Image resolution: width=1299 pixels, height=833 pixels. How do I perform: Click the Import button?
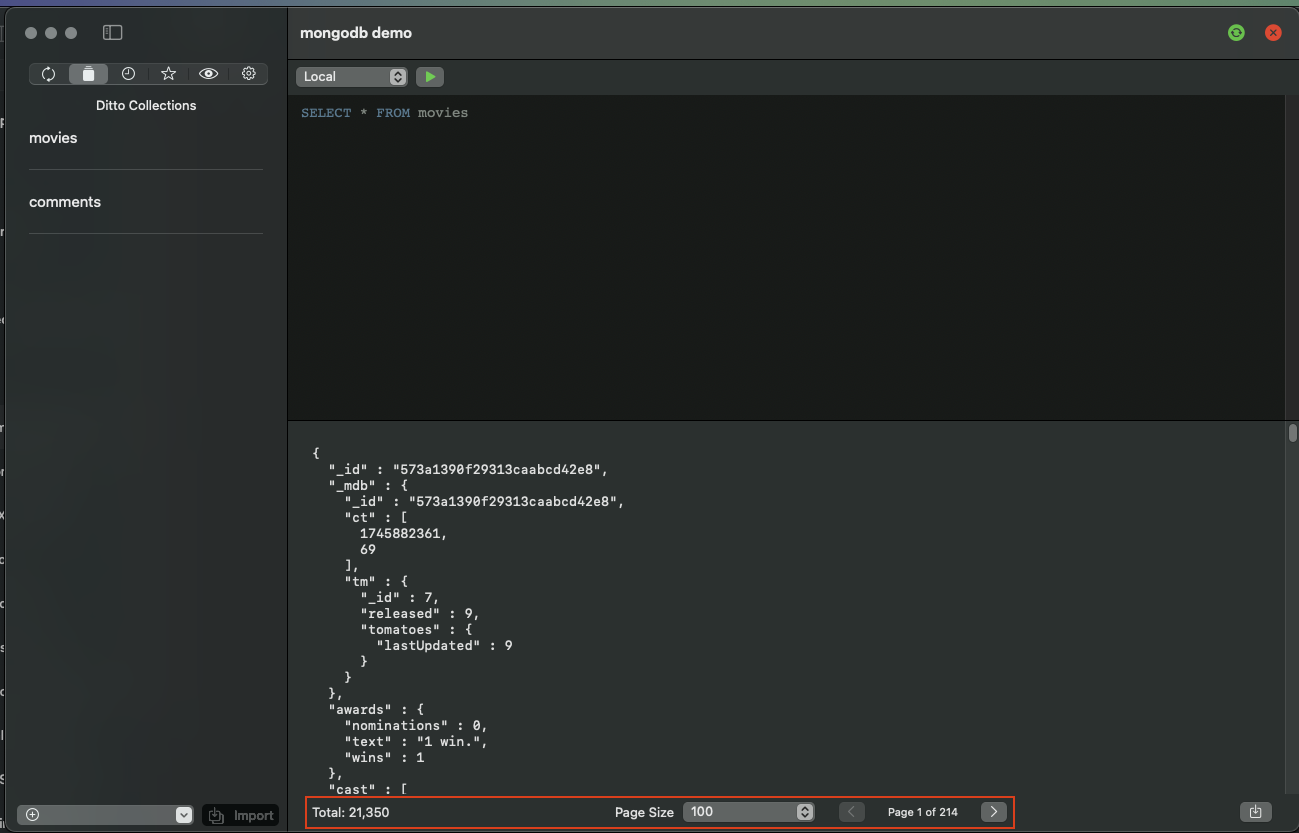coord(240,816)
